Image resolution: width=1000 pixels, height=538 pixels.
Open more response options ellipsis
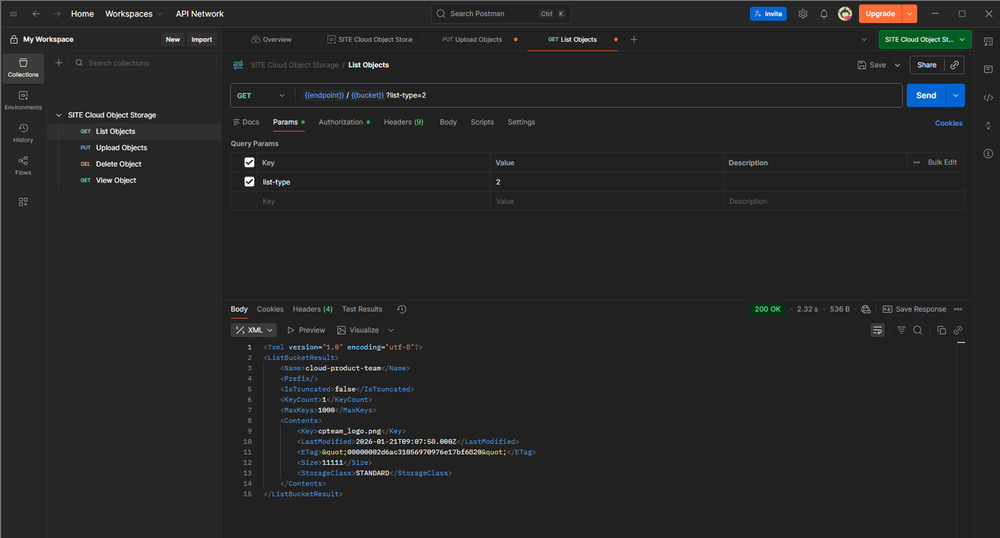click(x=958, y=309)
